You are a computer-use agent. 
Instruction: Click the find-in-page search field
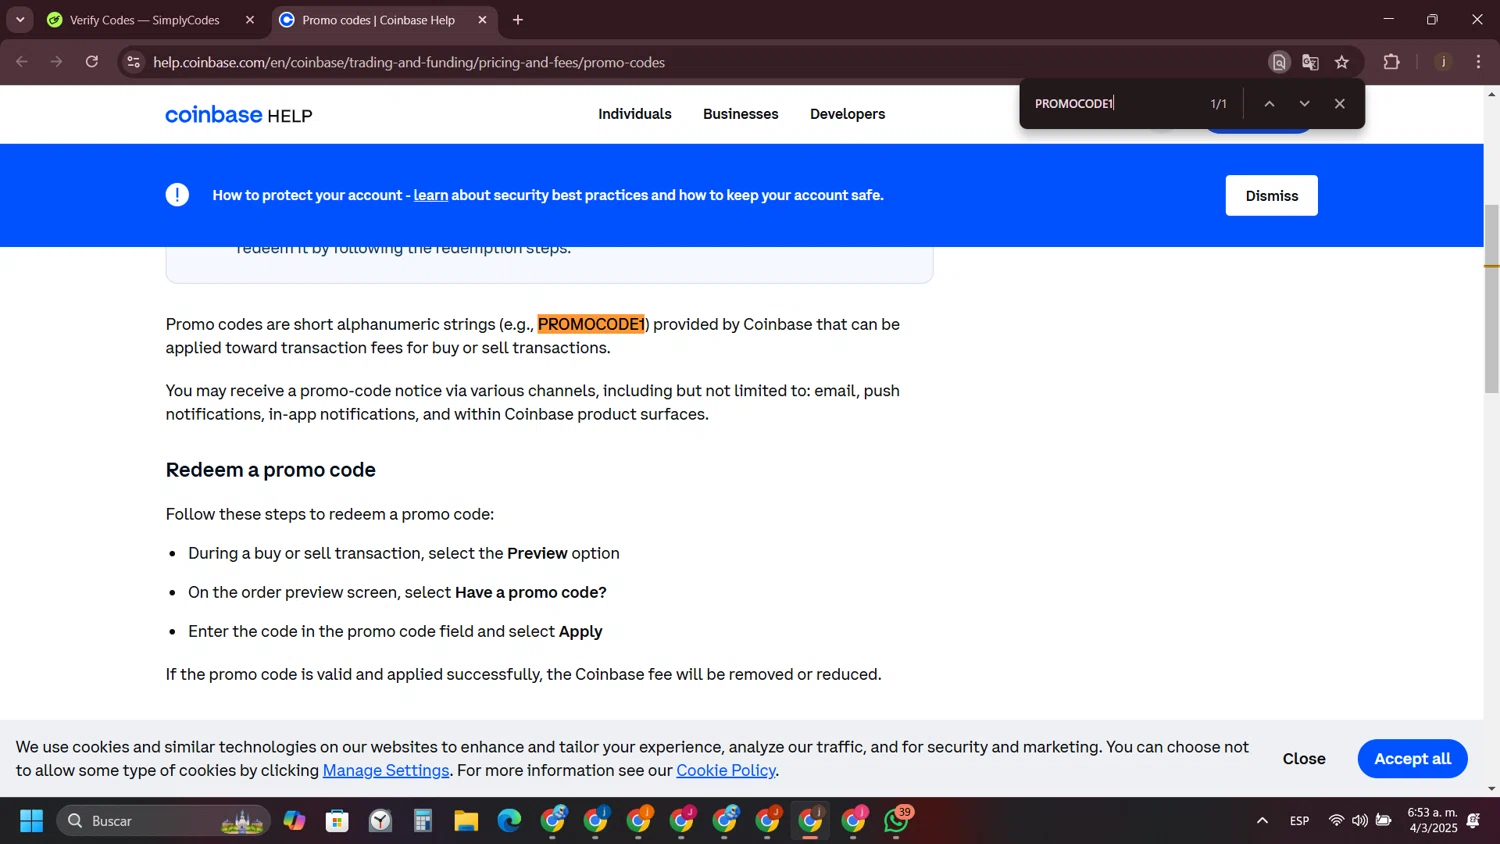click(1114, 104)
